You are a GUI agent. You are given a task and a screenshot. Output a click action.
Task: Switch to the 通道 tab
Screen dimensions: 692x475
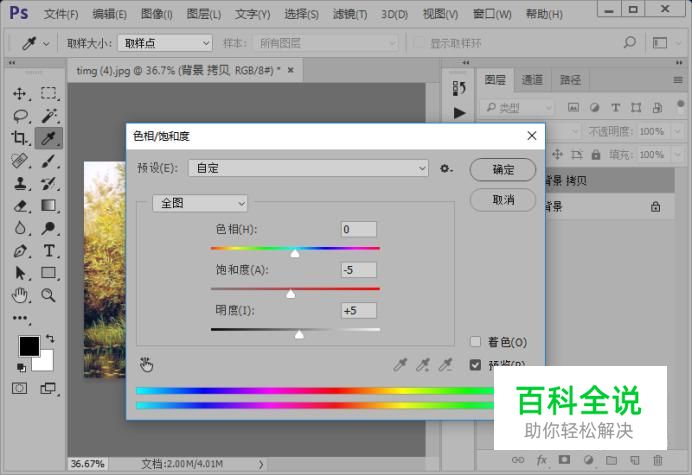pyautogui.click(x=532, y=80)
